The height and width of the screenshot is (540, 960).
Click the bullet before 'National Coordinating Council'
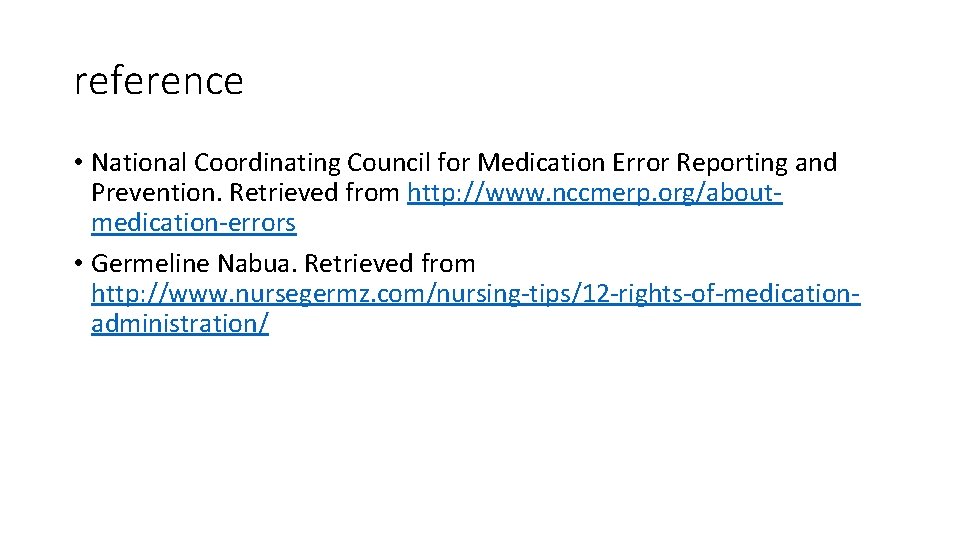78,163
